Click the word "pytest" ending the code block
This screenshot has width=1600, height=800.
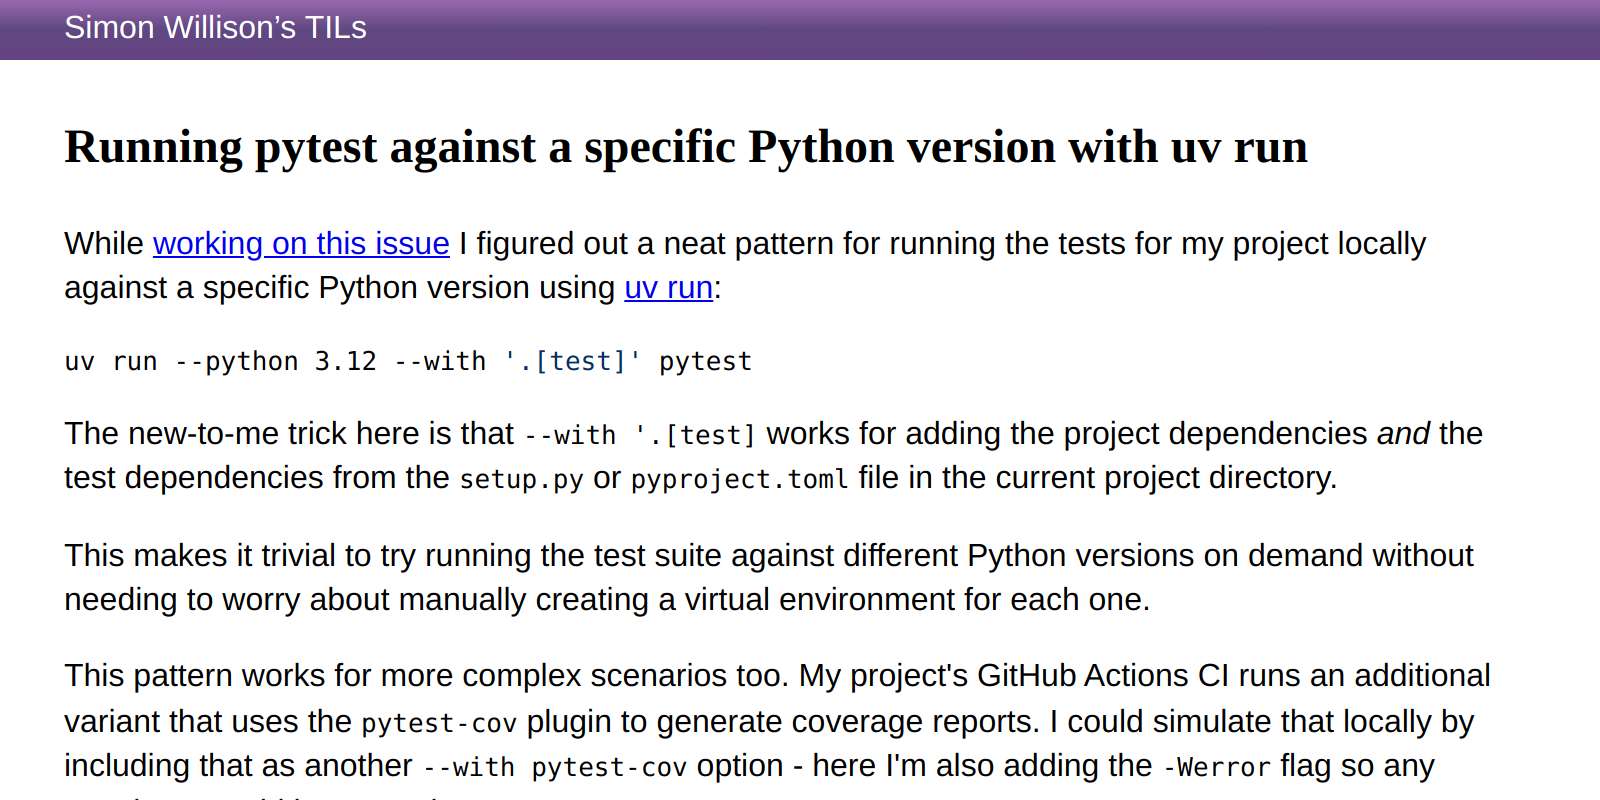click(x=705, y=361)
